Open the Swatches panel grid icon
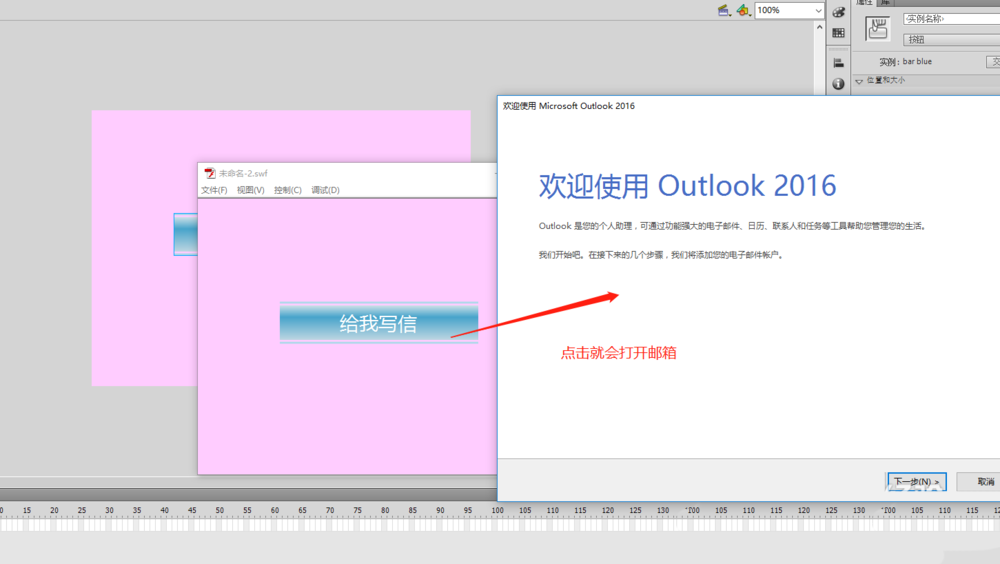The image size is (1000, 564). pos(839,33)
